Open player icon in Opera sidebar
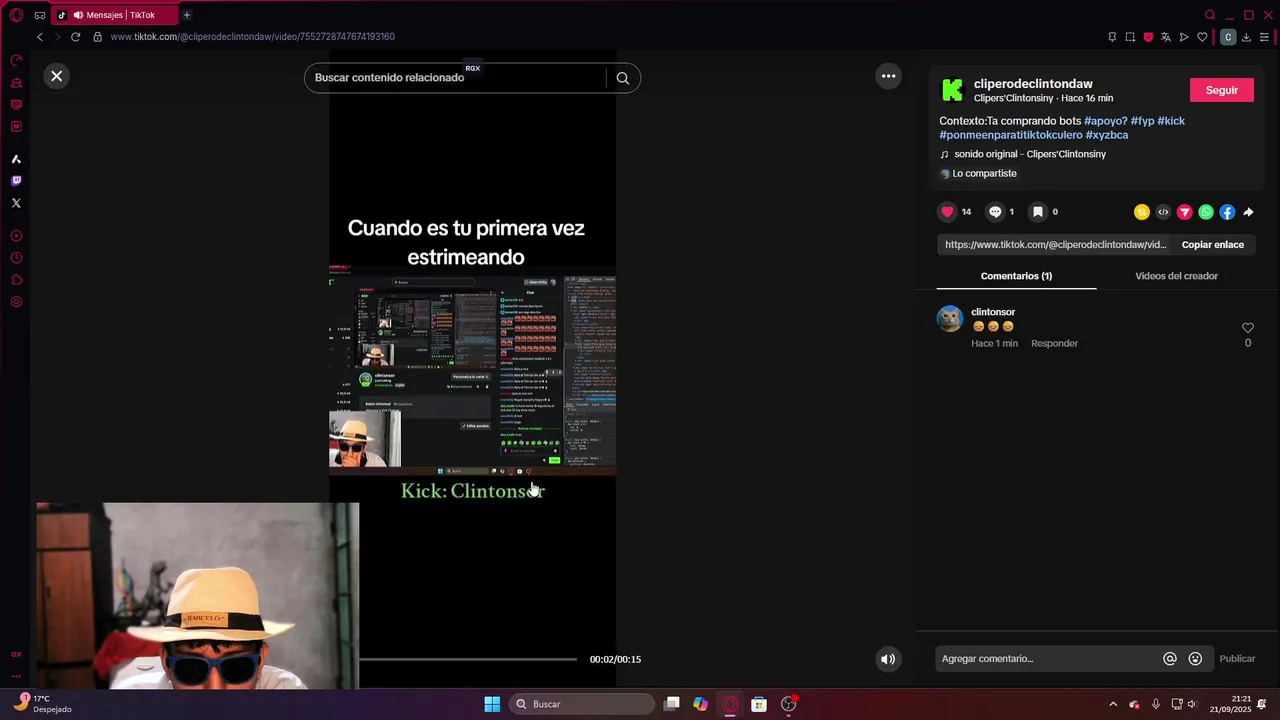Image resolution: width=1280 pixels, height=720 pixels. (16, 236)
